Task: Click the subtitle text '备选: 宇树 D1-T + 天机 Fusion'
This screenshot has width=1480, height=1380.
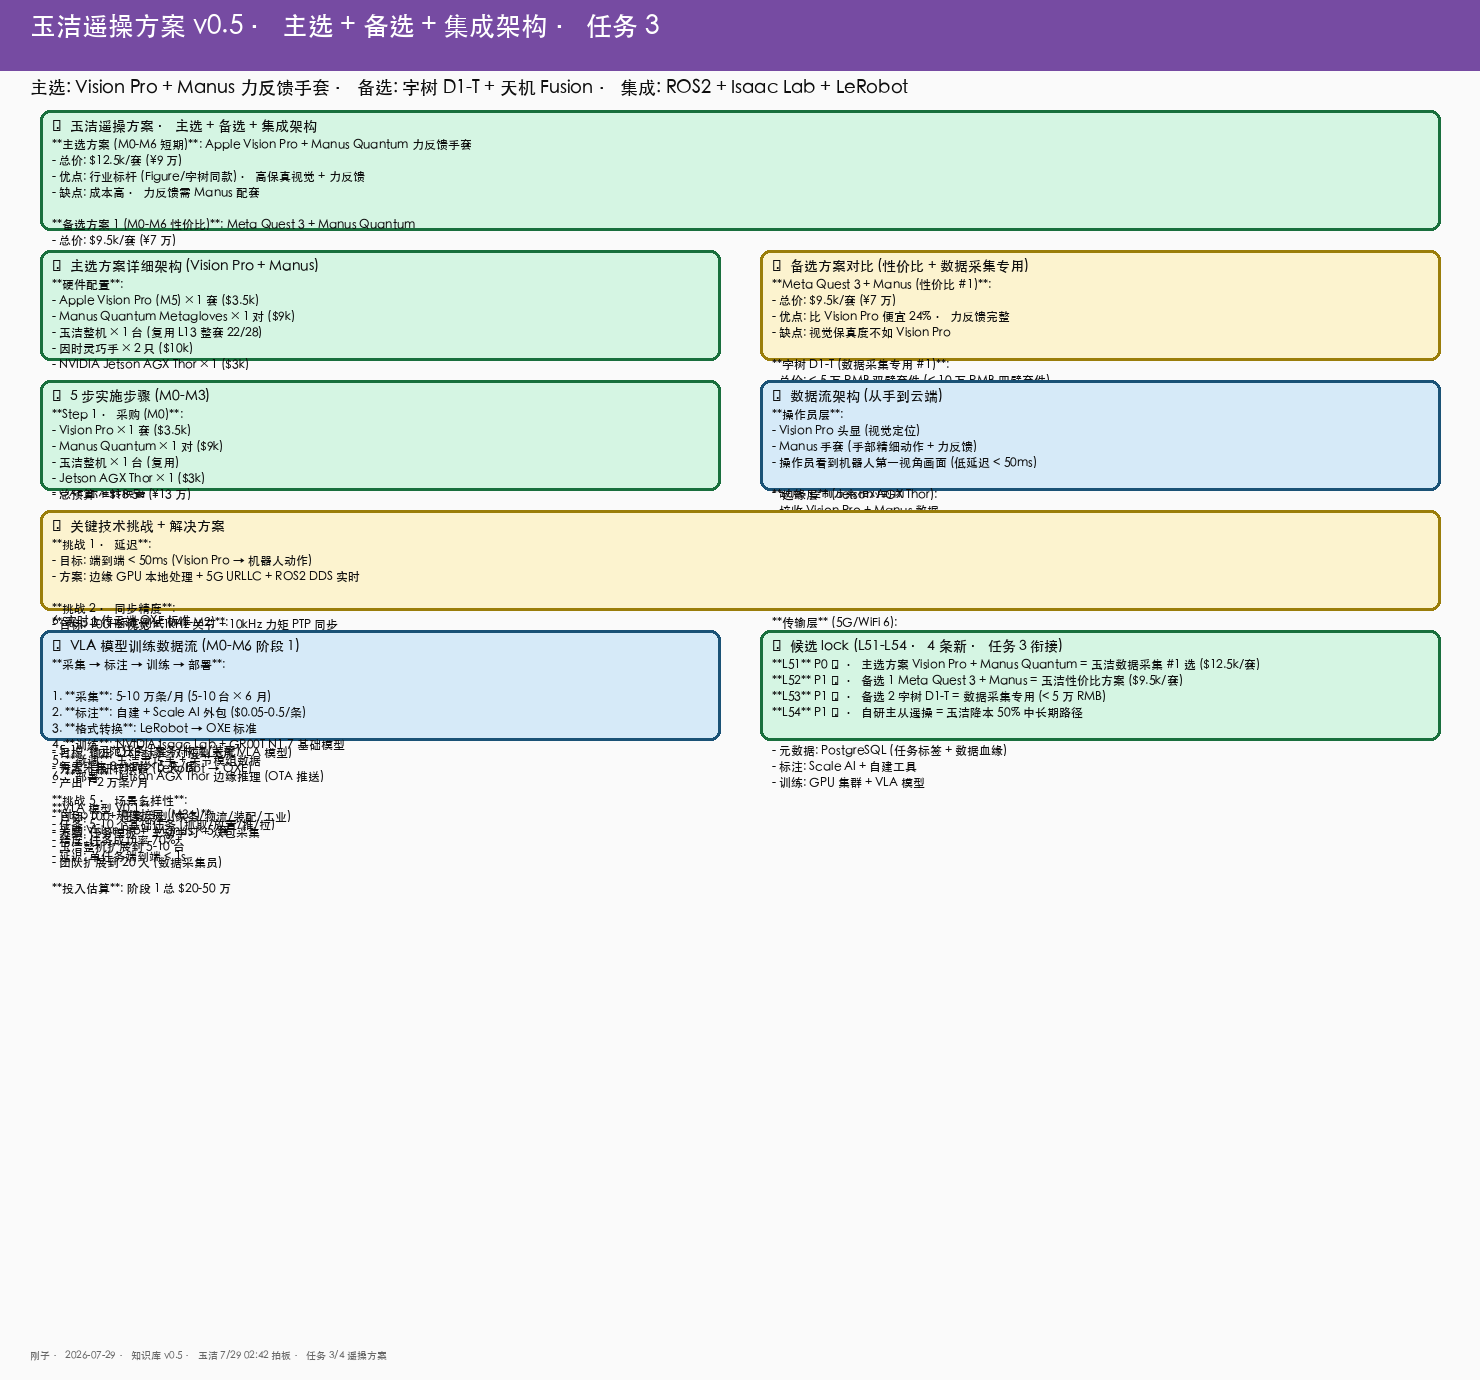Action: tap(475, 87)
